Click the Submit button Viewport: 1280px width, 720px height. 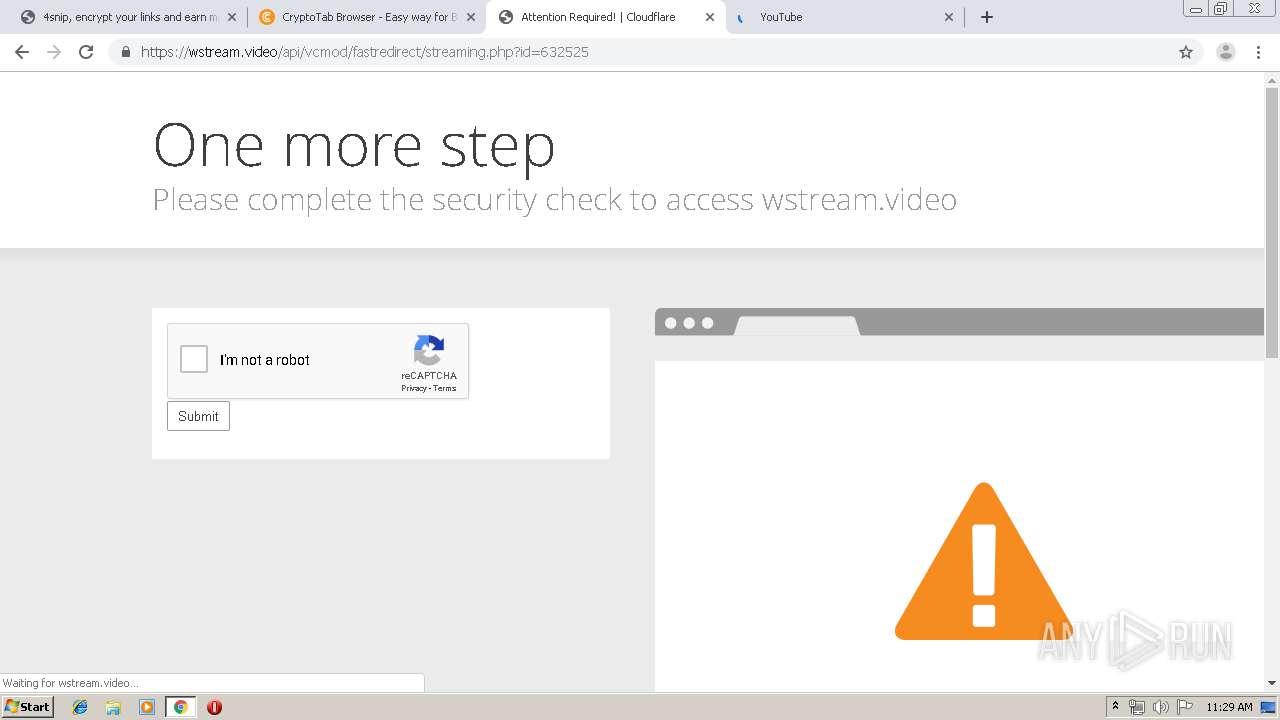tap(198, 416)
